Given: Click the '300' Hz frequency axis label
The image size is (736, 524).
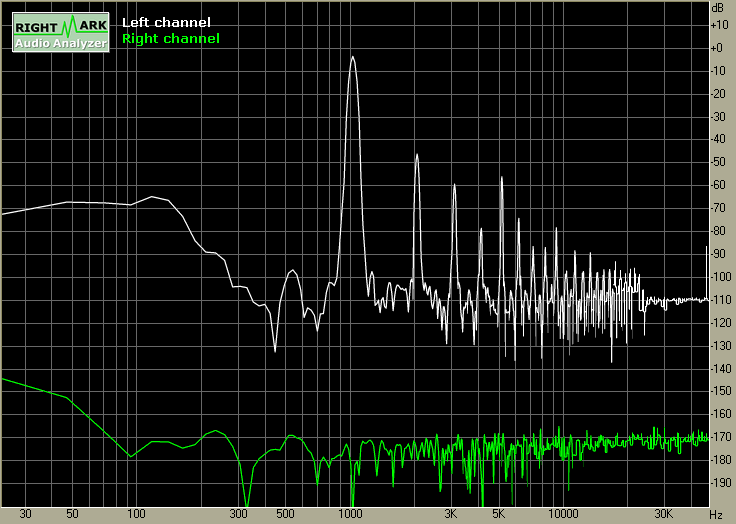Looking at the screenshot, I should point(238,514).
